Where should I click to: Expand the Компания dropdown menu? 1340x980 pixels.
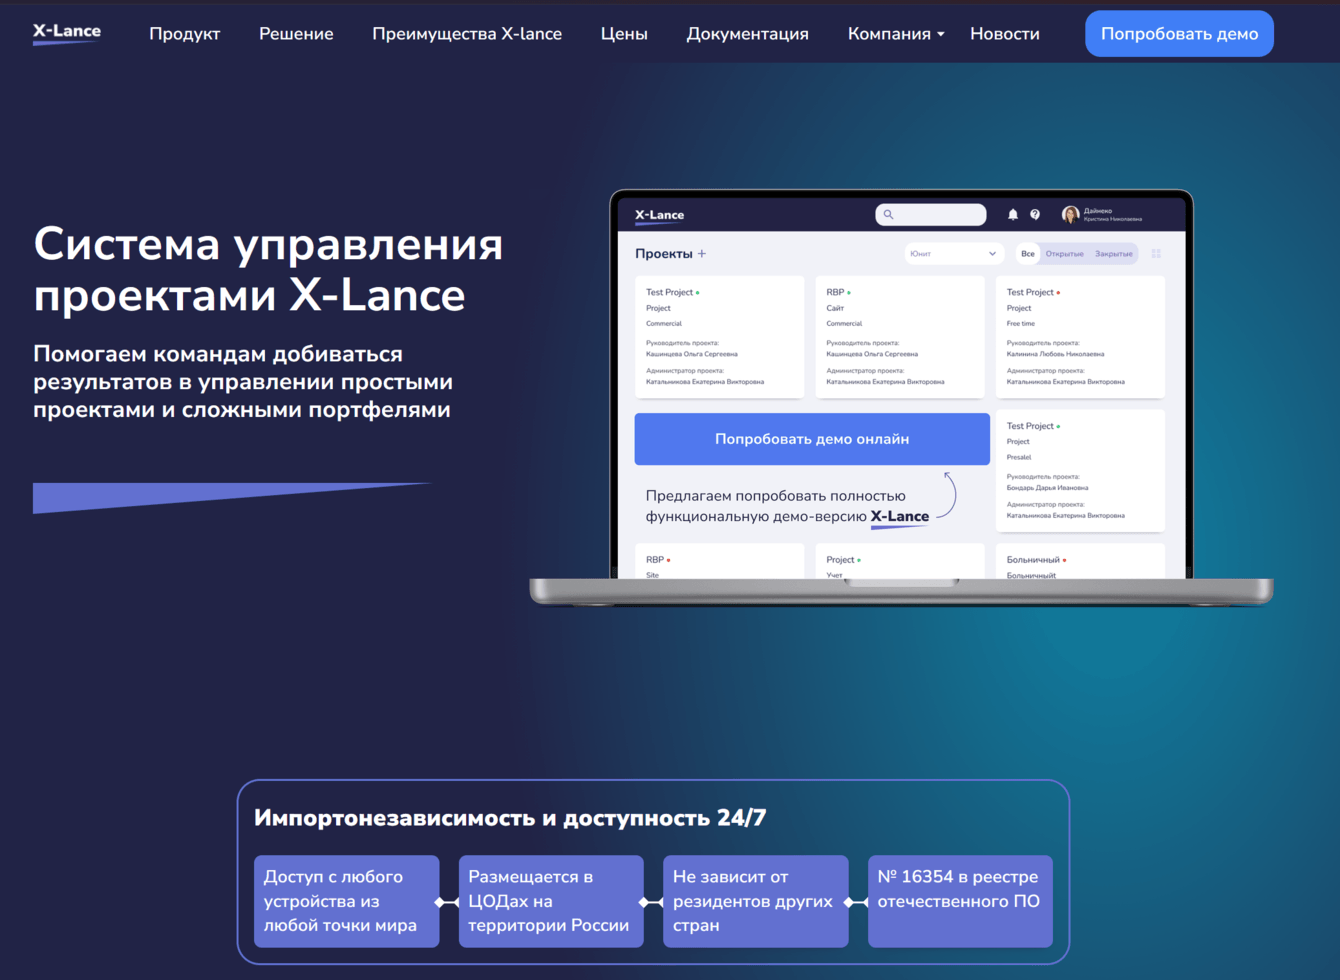click(x=896, y=34)
